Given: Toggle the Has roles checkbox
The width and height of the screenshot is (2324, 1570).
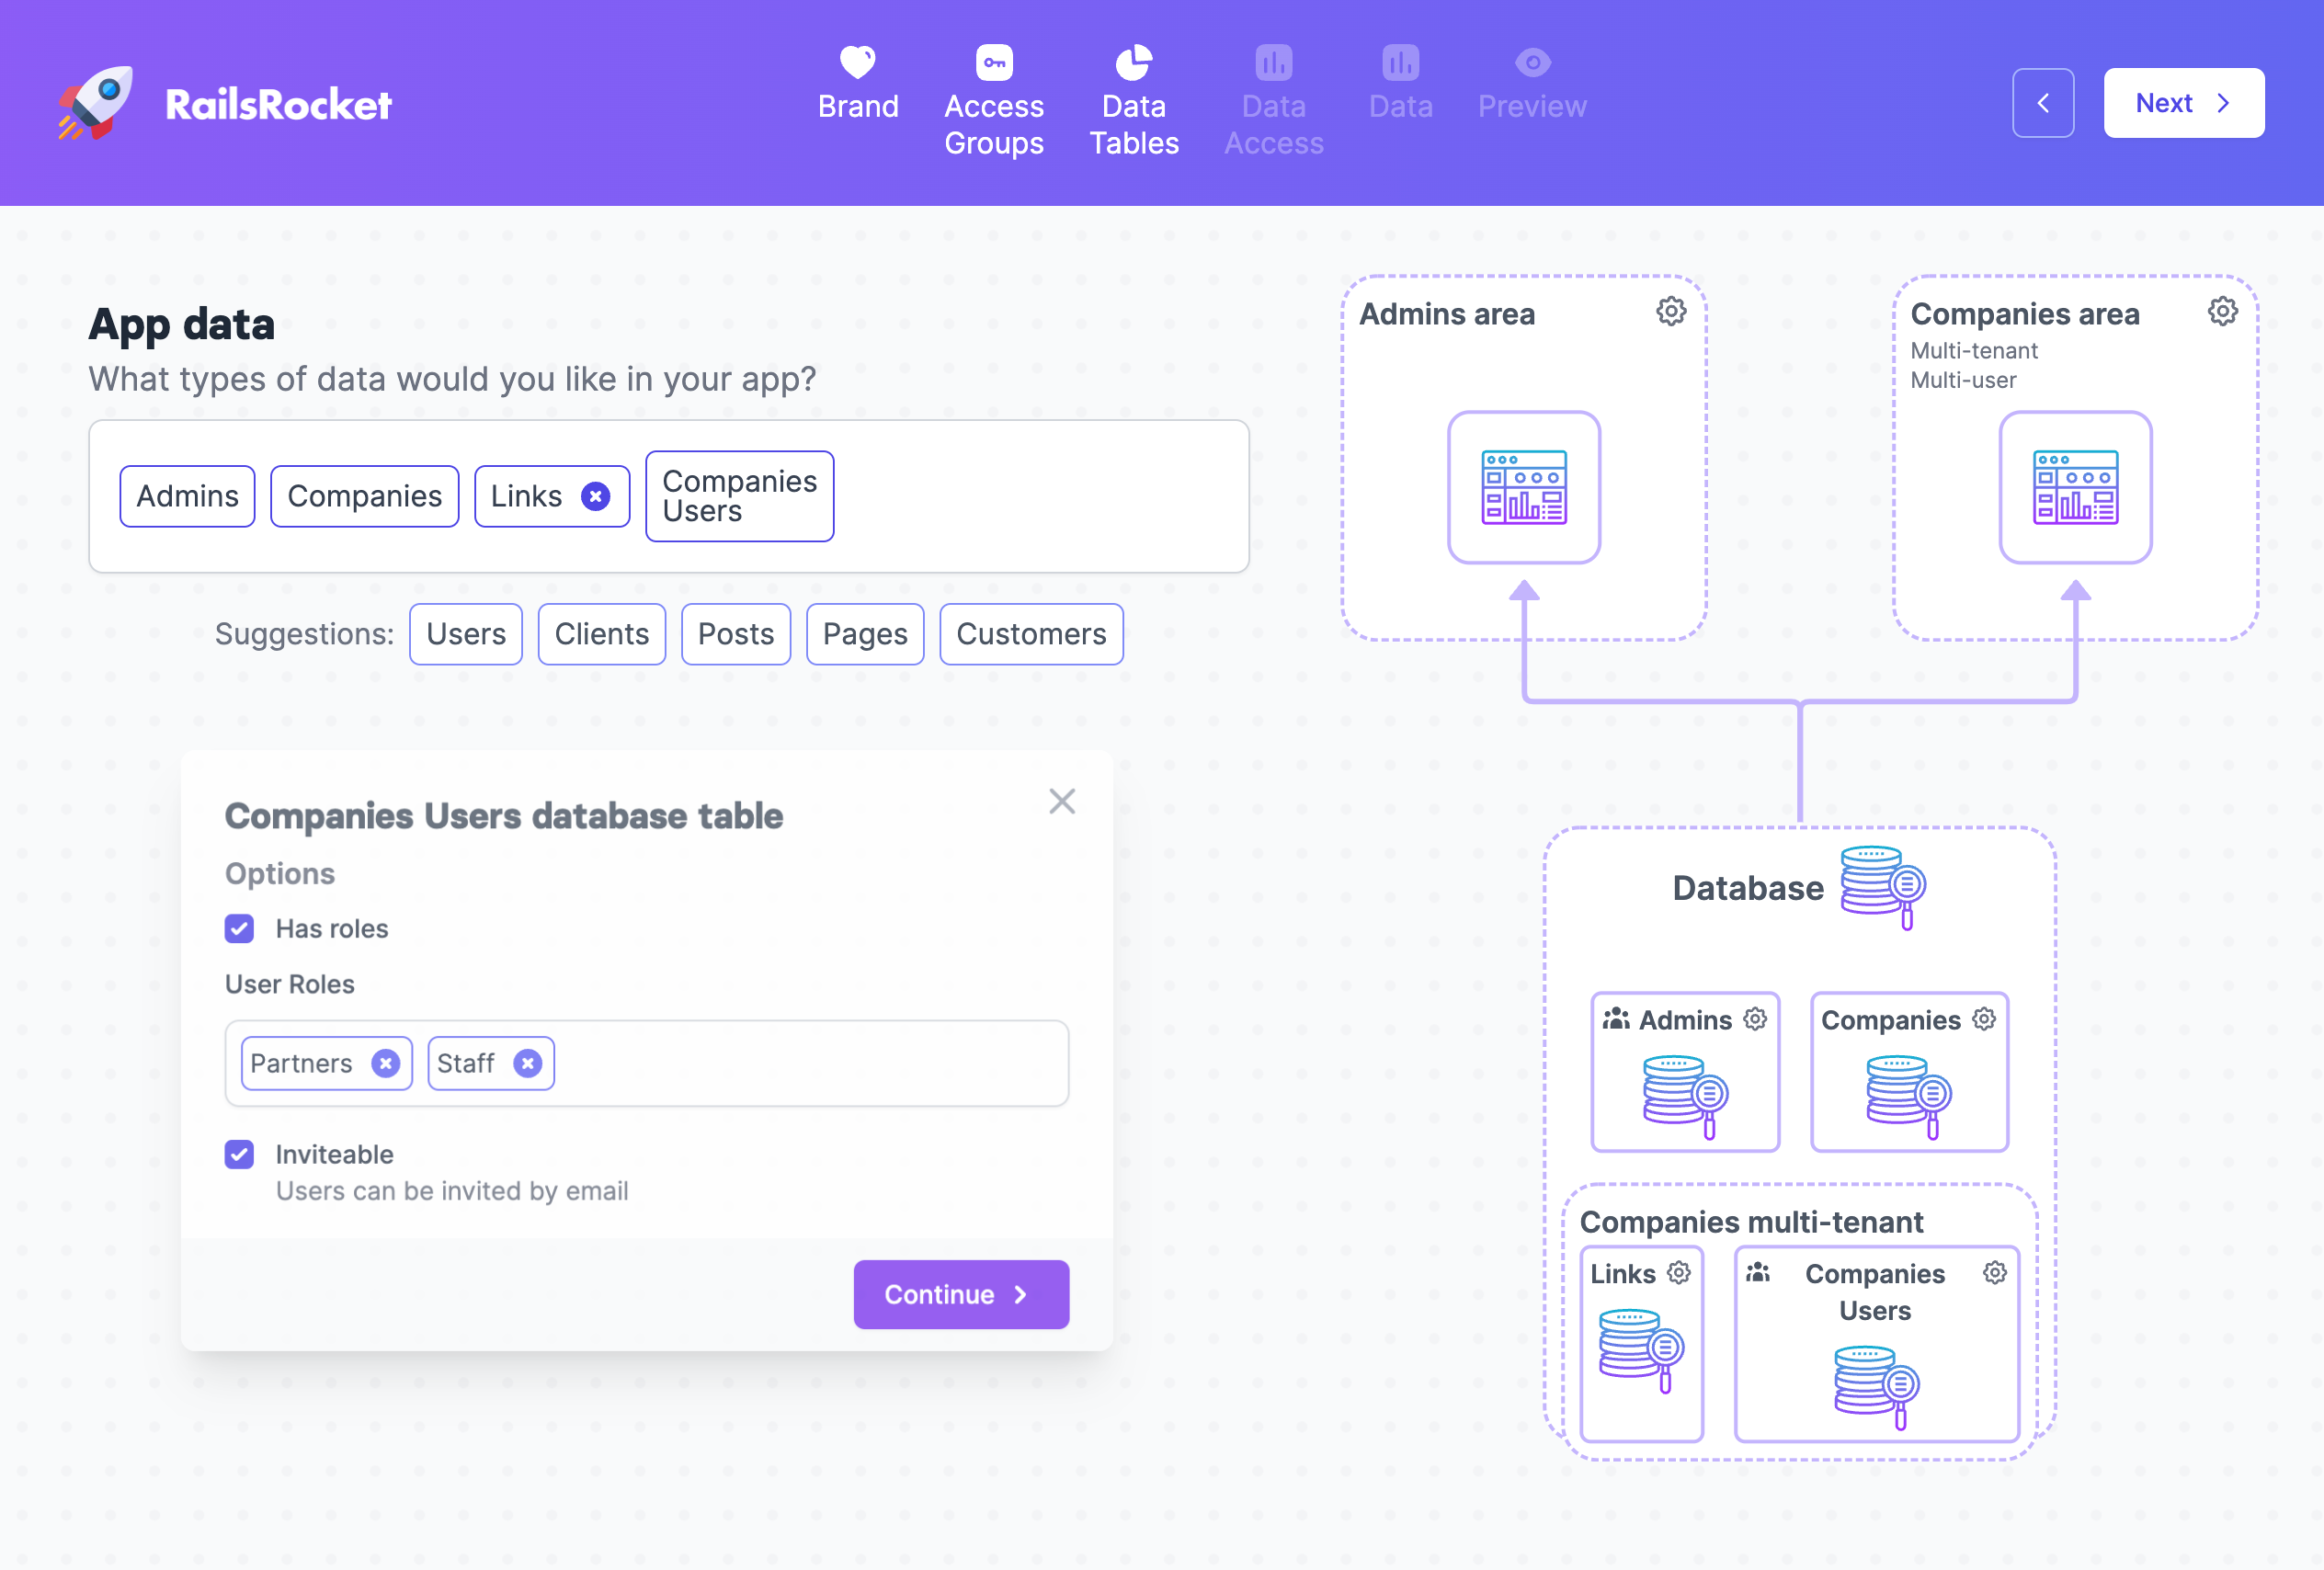Looking at the screenshot, I should pyautogui.click(x=239, y=929).
